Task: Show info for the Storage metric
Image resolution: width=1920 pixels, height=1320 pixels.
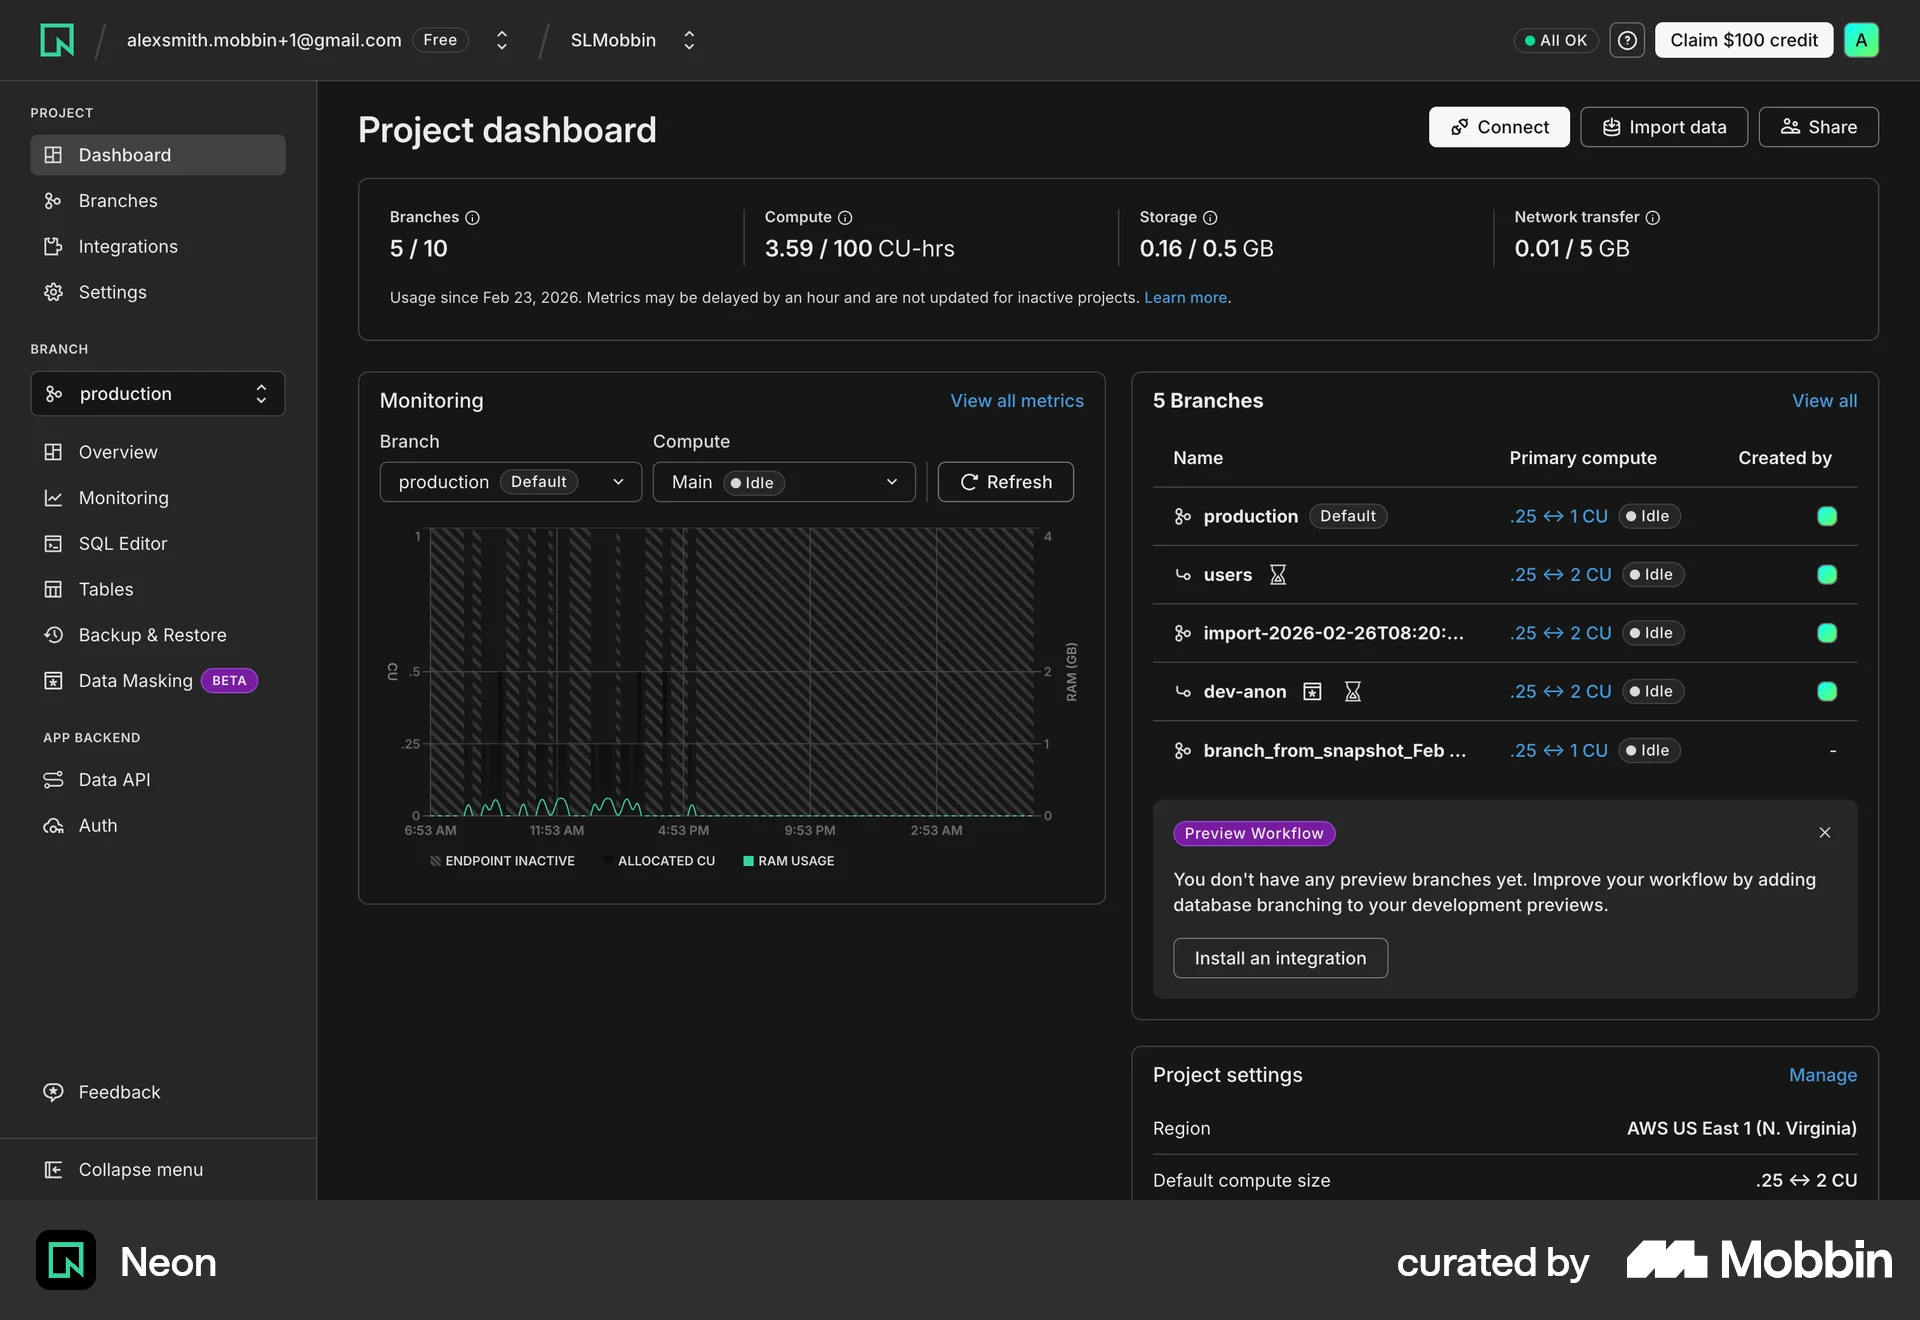Action: pos(1210,218)
